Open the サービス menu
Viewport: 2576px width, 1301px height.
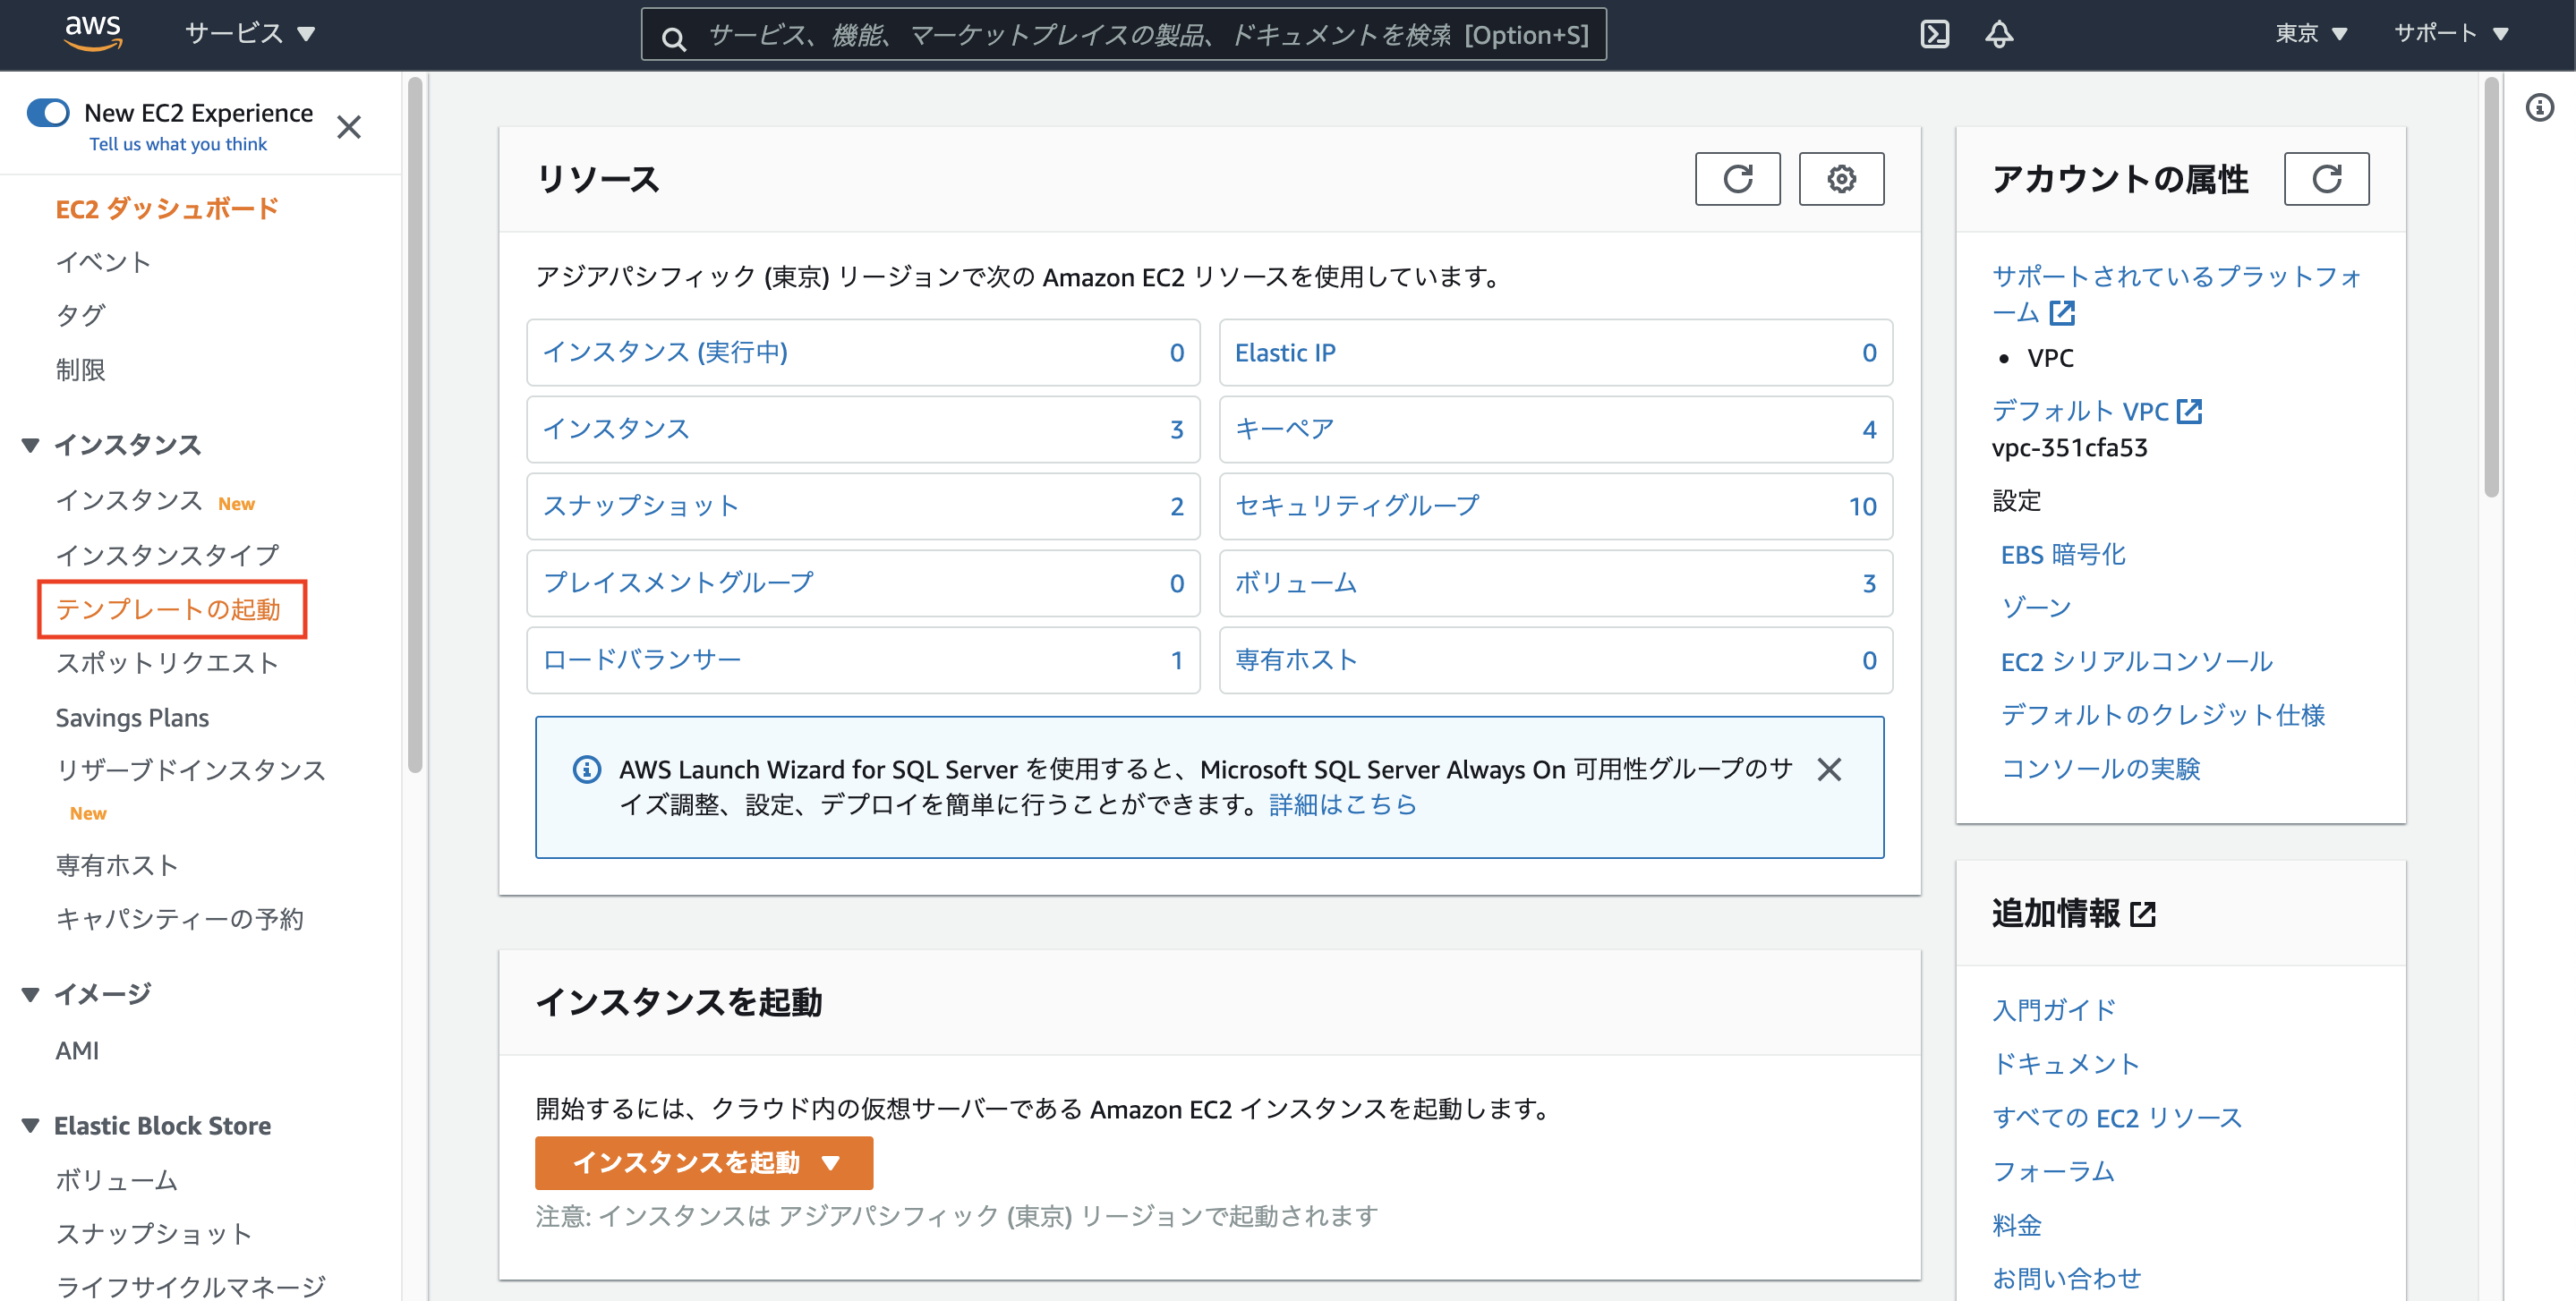click(245, 33)
